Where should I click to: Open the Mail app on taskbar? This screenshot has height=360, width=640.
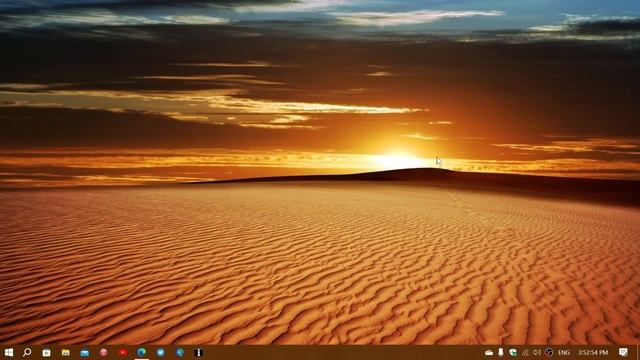pos(84,353)
